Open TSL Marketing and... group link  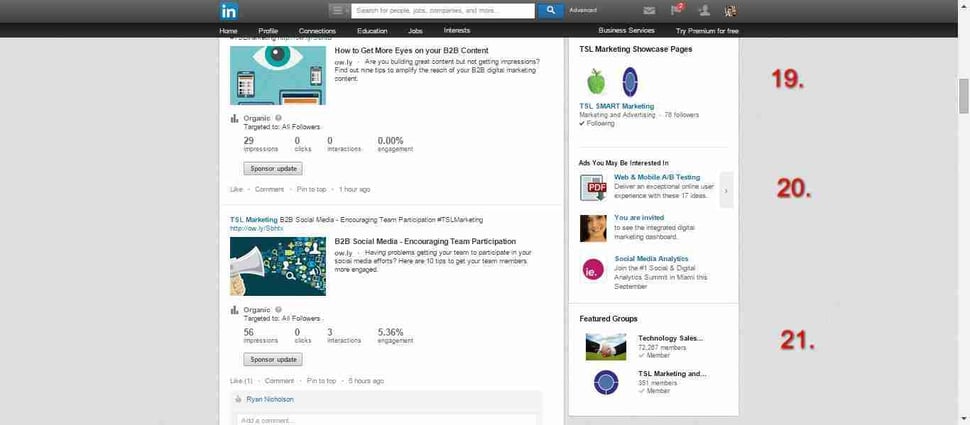[x=672, y=374]
